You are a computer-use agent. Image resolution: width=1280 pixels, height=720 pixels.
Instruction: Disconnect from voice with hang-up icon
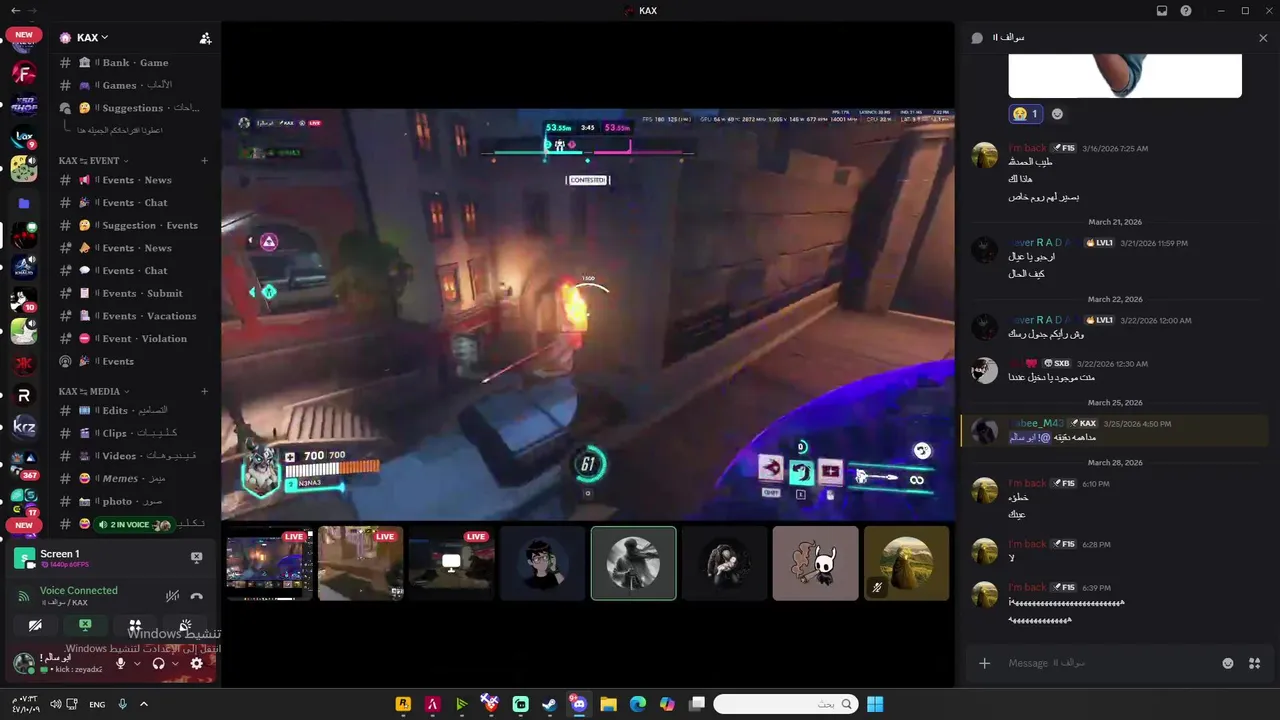(197, 596)
